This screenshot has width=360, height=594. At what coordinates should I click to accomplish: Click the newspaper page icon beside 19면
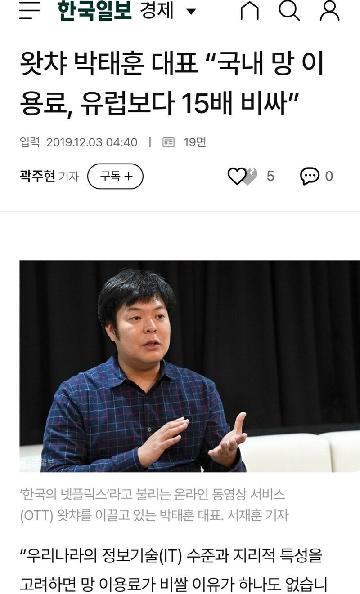pos(168,142)
